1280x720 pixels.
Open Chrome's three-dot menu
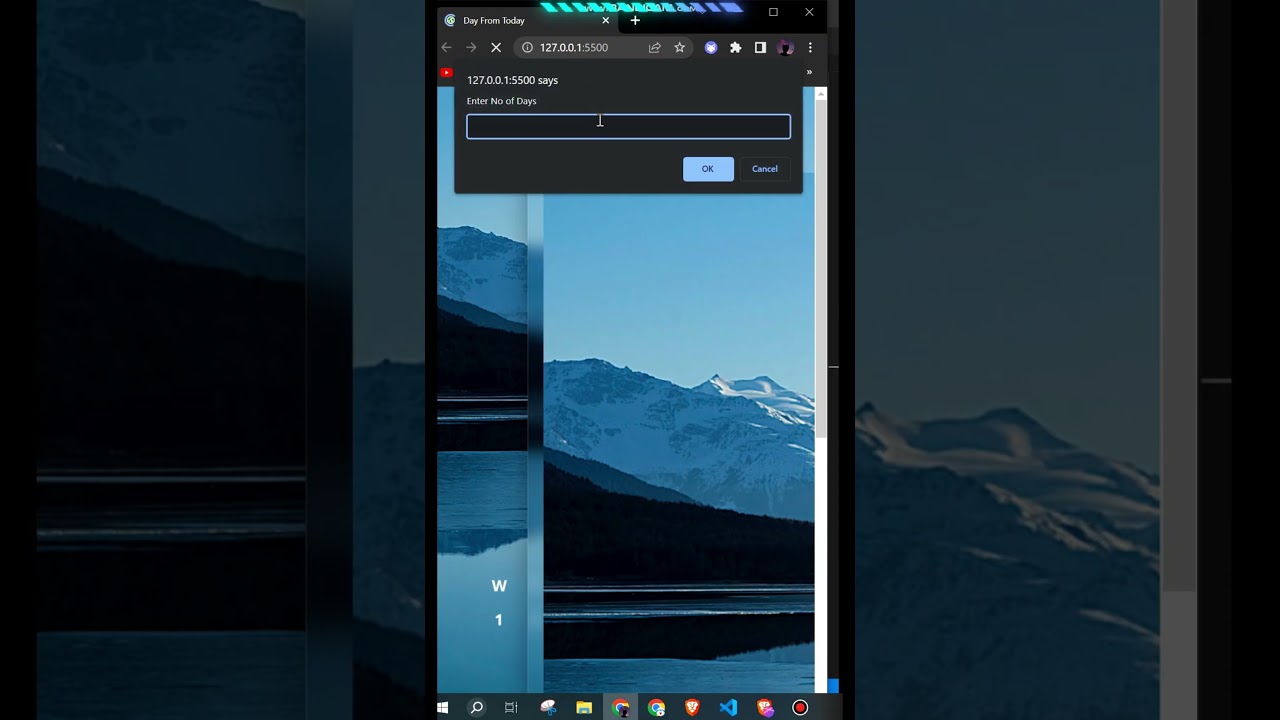click(x=810, y=47)
